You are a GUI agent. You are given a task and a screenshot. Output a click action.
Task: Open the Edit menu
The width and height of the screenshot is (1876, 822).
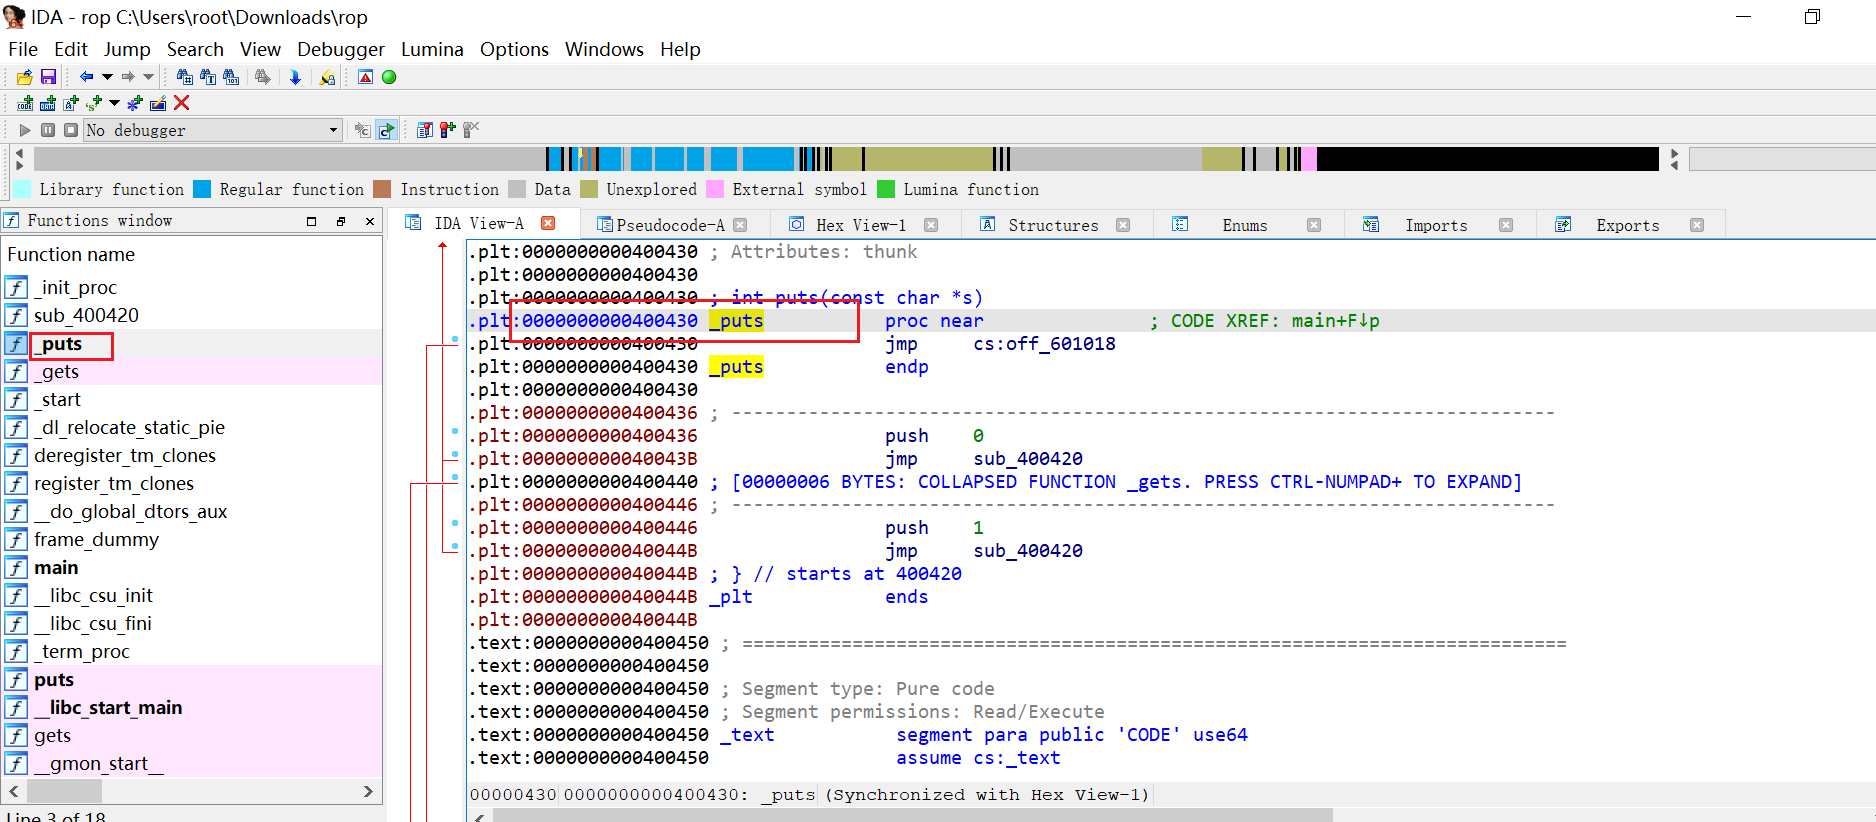click(x=71, y=49)
